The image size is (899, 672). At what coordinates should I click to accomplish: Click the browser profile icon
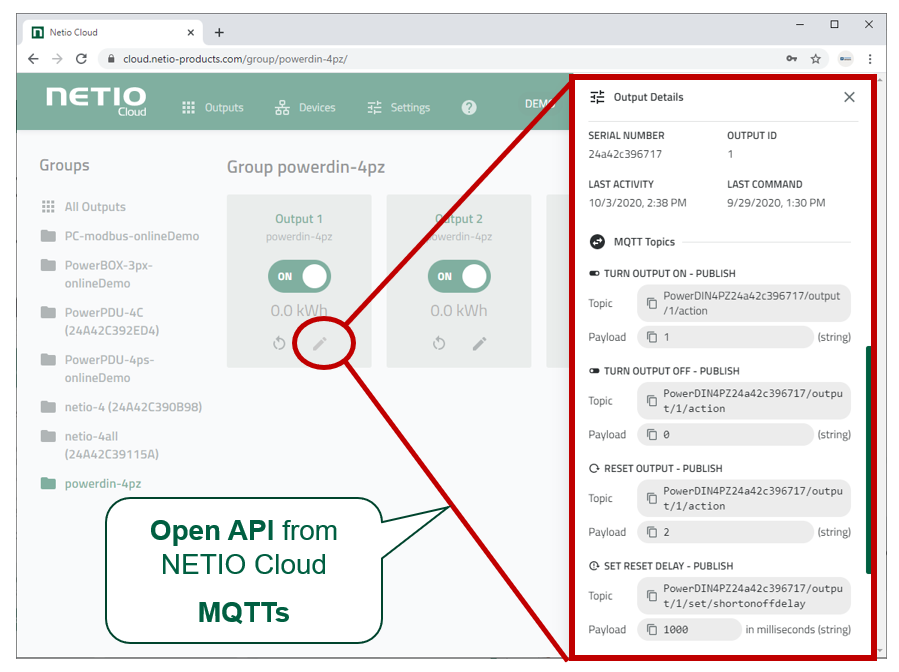click(x=846, y=58)
